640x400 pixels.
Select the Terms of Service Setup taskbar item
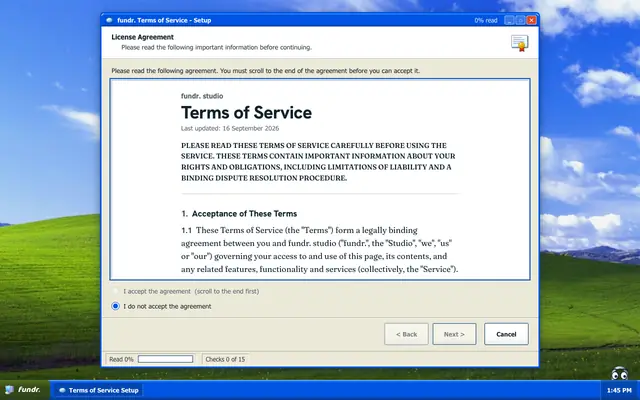pyautogui.click(x=98, y=390)
